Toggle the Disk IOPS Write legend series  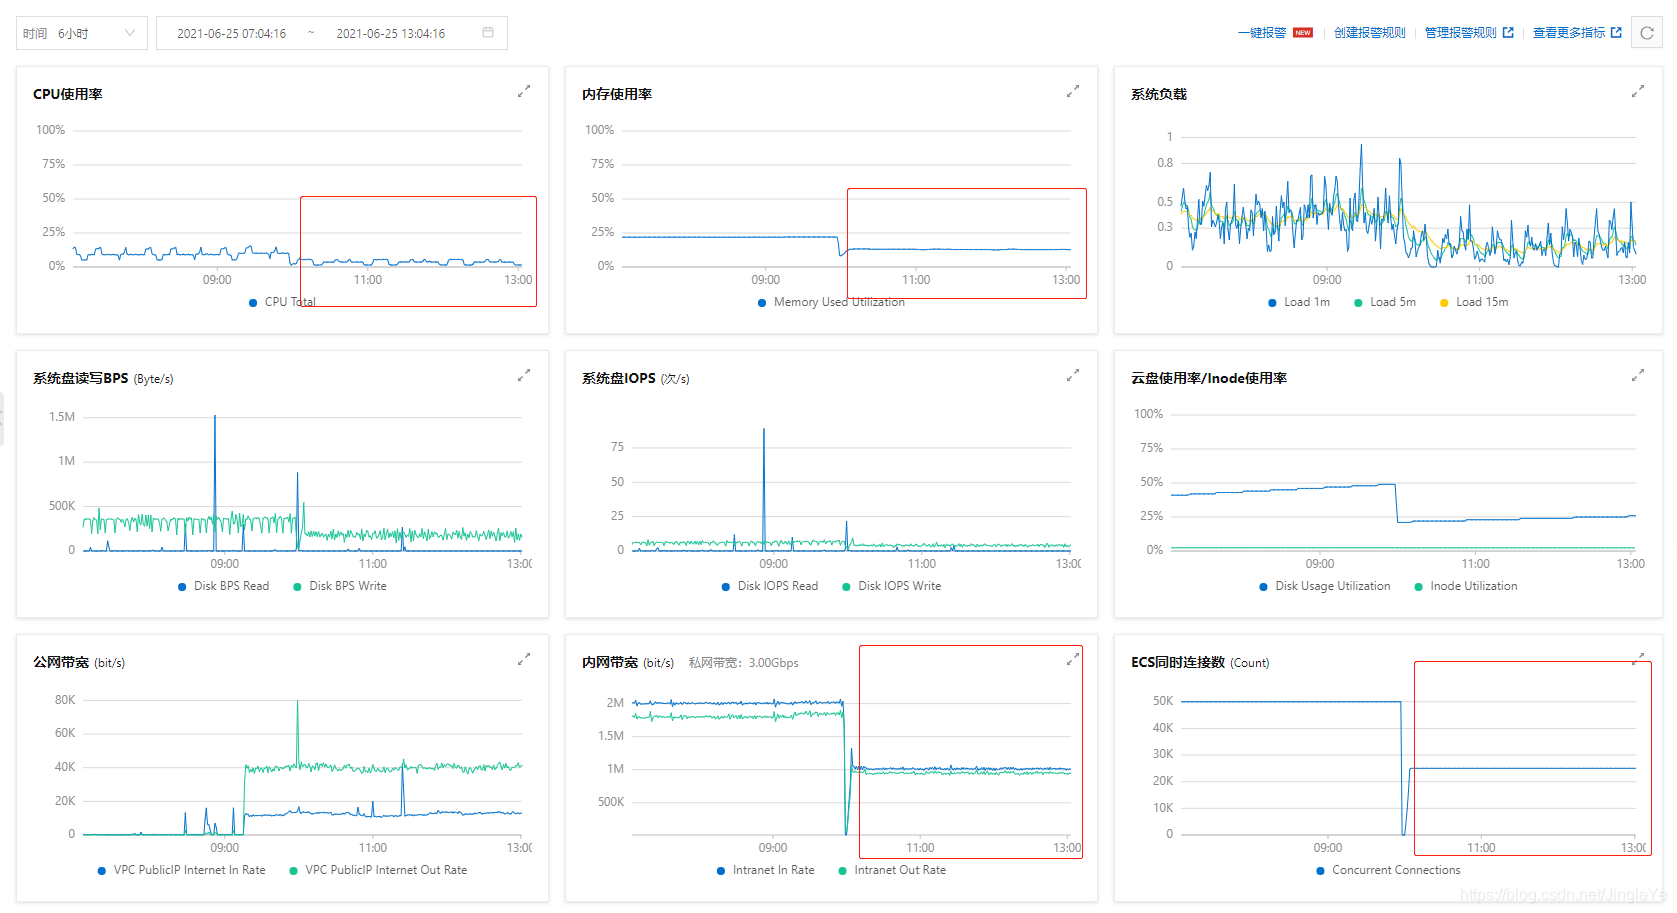point(892,586)
